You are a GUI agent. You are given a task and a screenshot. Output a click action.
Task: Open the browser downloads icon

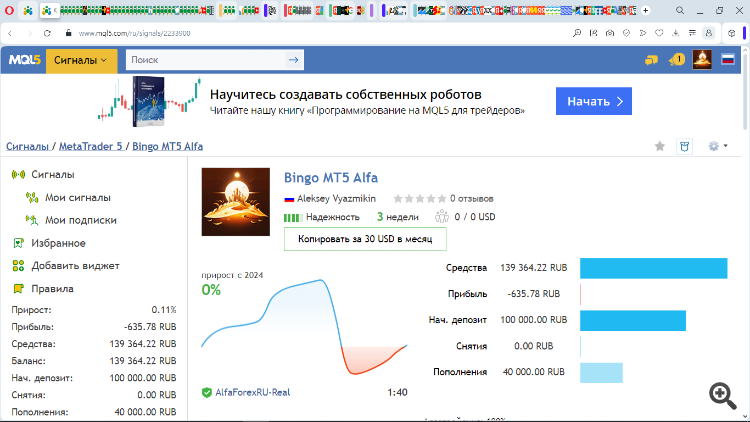675,33
